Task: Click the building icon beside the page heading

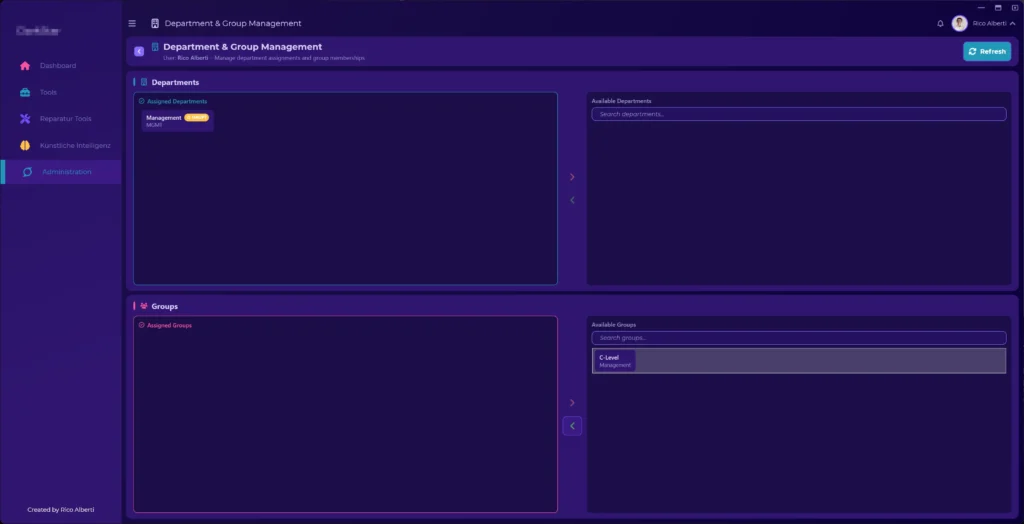Action: click(155, 47)
